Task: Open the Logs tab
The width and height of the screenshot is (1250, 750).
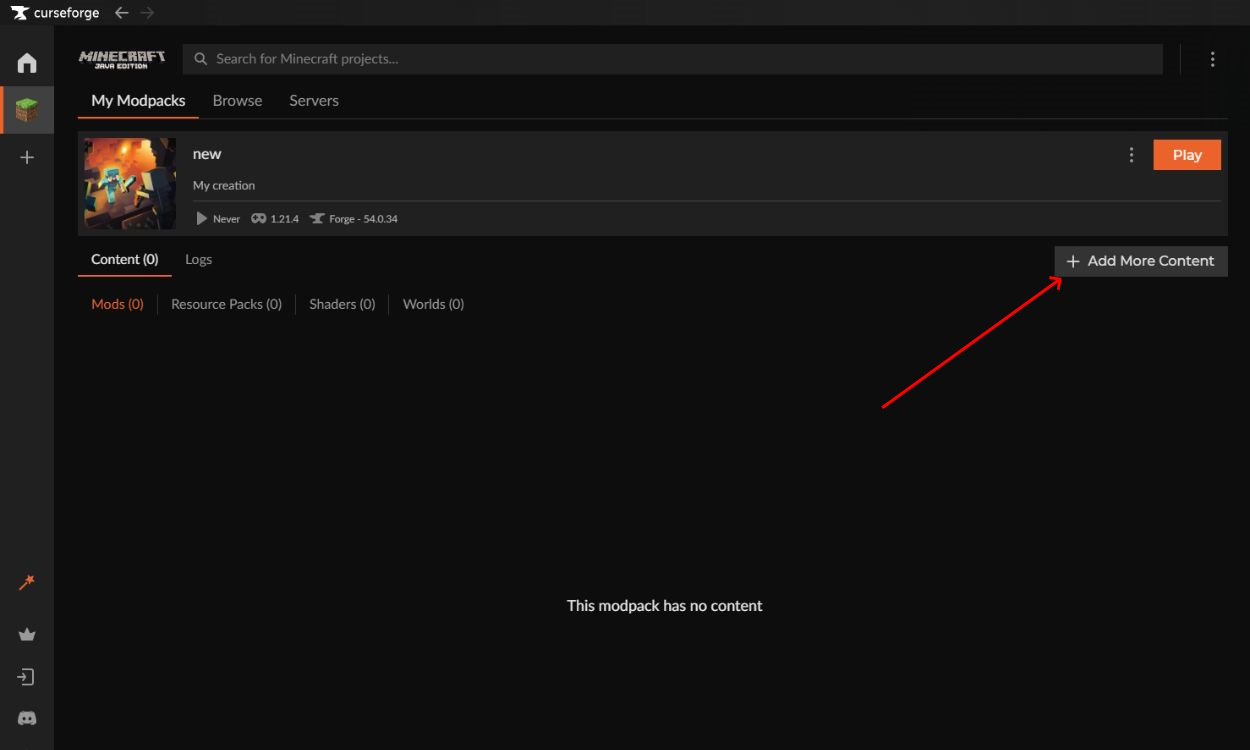Action: pos(198,259)
